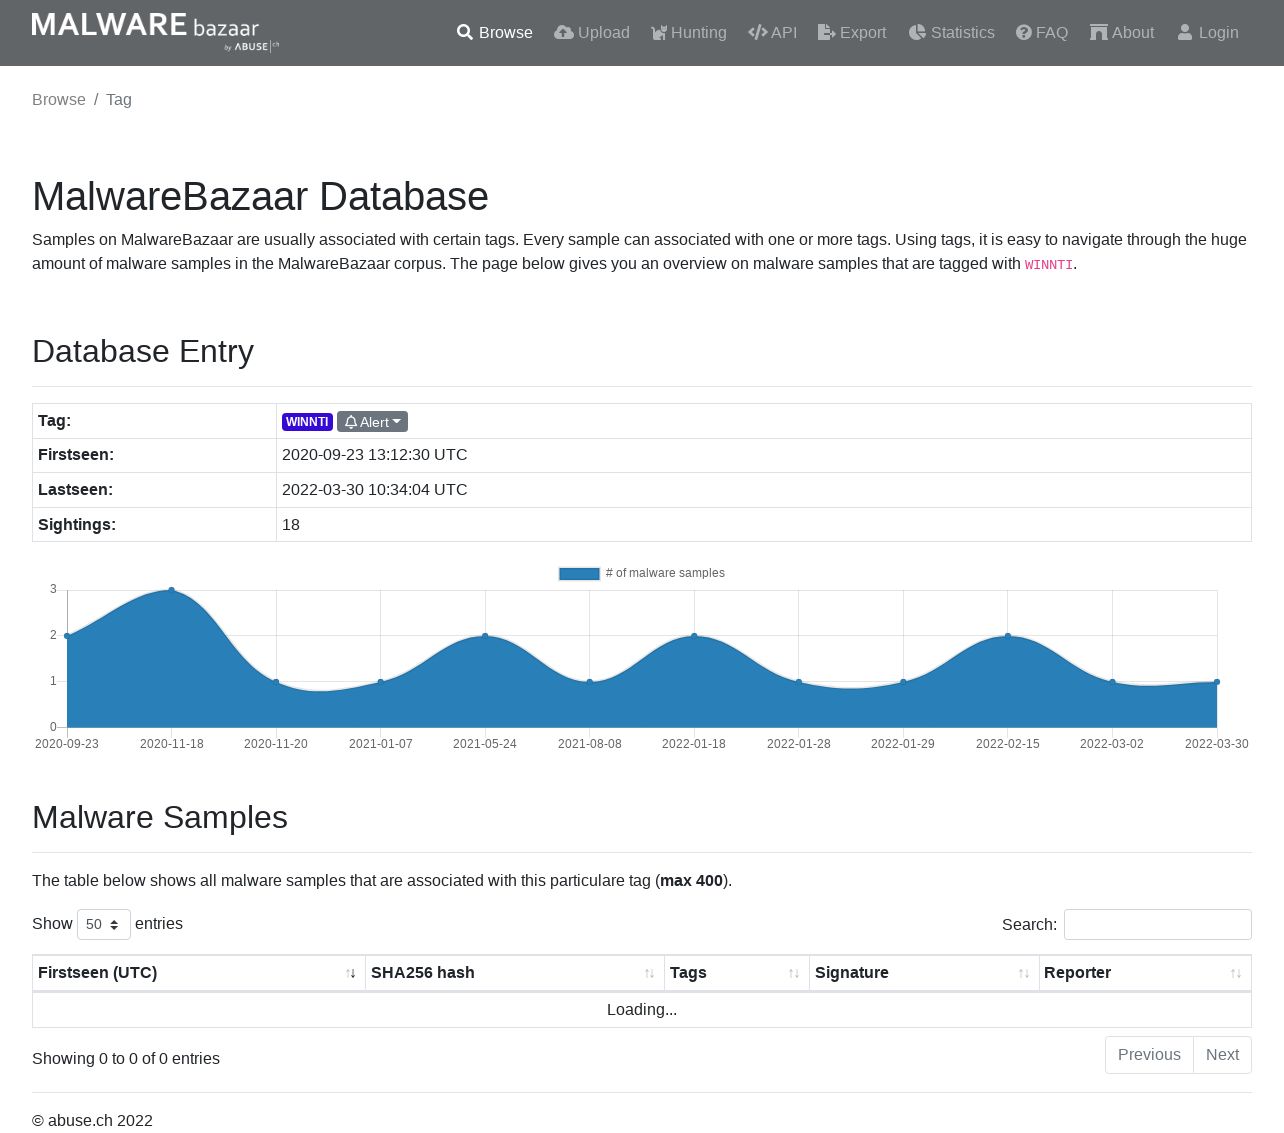Screen dimensions: 1284x1133
Task: Click the Firstseen value 2020-09-23 13:12:30 UTC
Action: [375, 455]
